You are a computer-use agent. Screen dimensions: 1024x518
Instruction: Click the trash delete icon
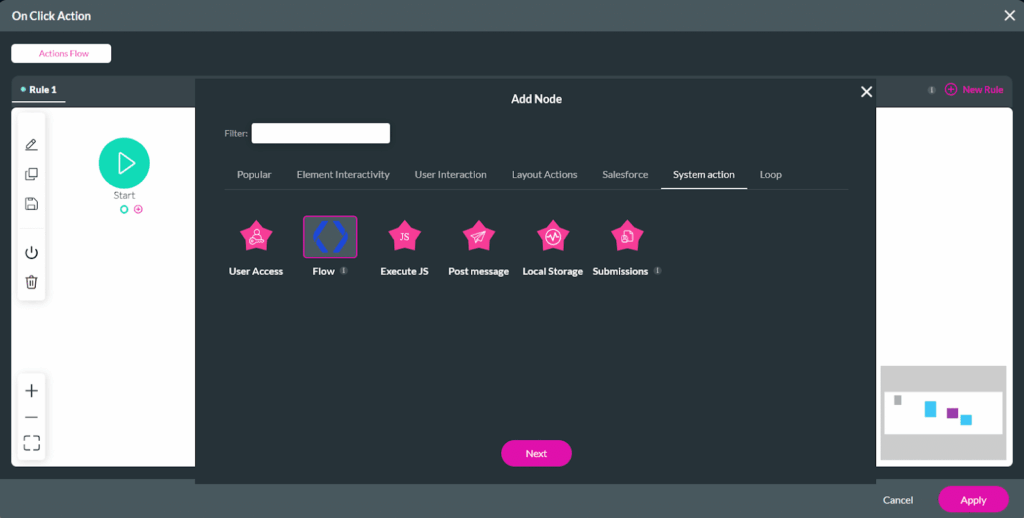[31, 282]
